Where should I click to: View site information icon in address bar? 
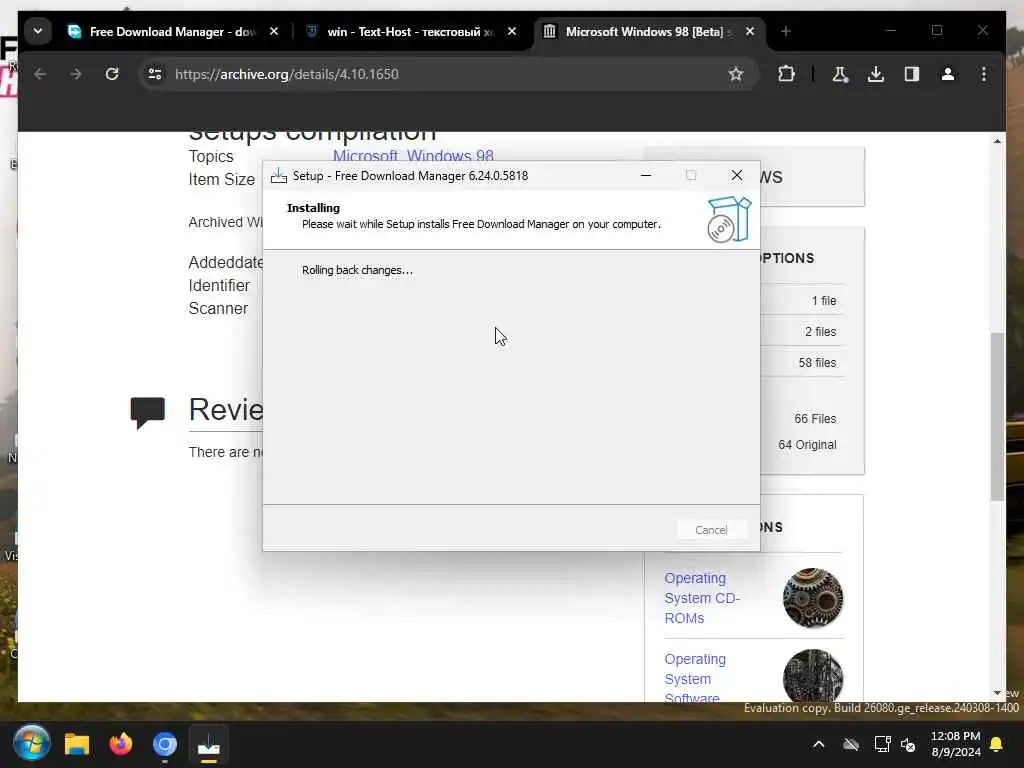pos(155,74)
